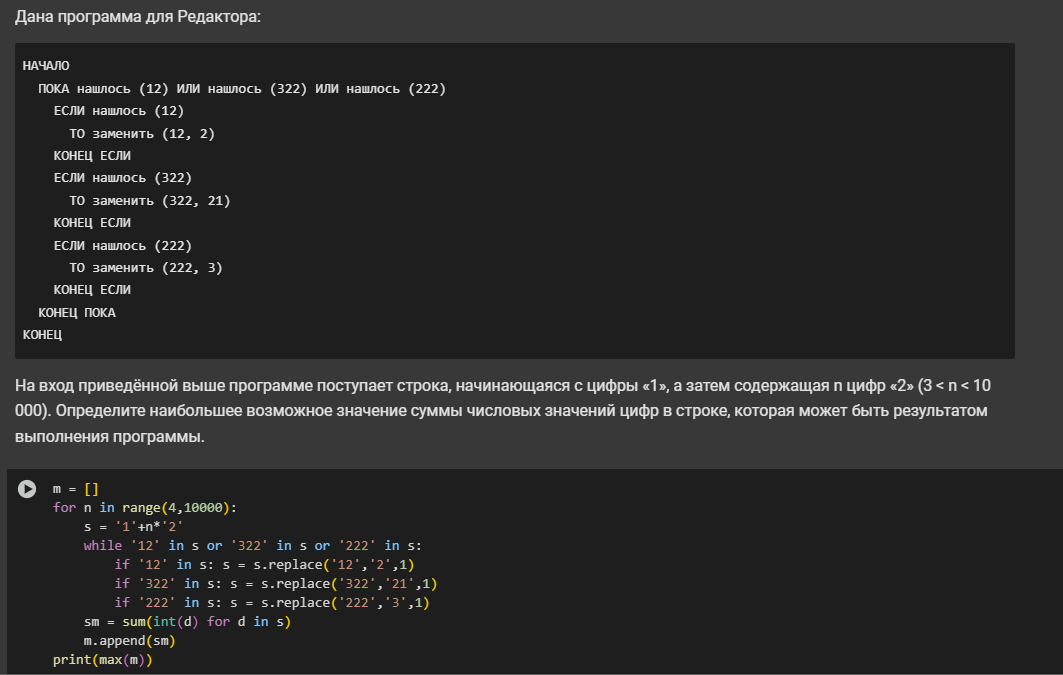Click the 'sm = sum(int(d) for d in s)' line
This screenshot has width=1063, height=675.
pos(187,621)
